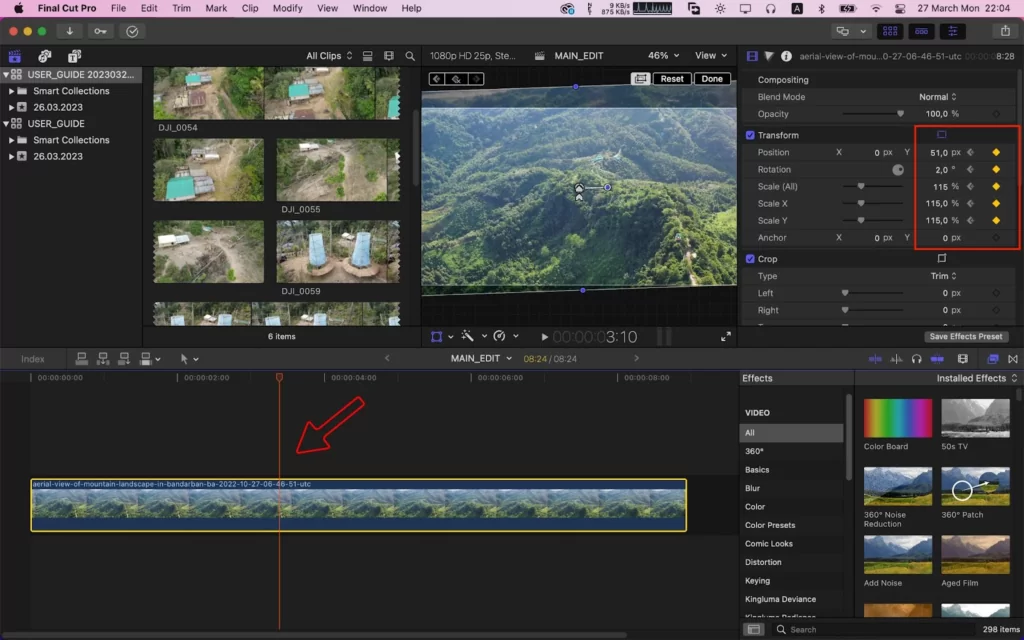Open the Window menu
The image size is (1024, 640).
click(x=370, y=8)
